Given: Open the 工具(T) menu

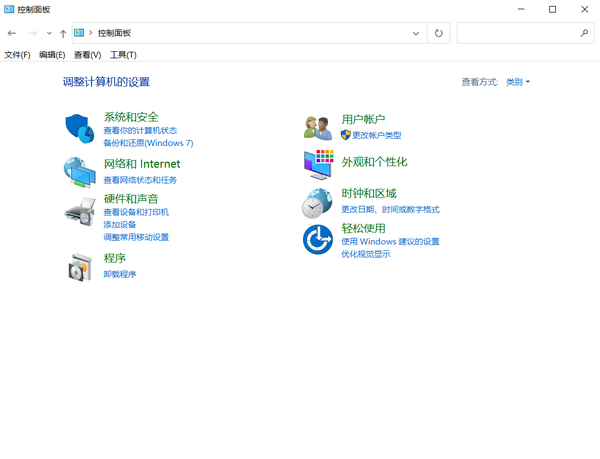Looking at the screenshot, I should click(123, 55).
